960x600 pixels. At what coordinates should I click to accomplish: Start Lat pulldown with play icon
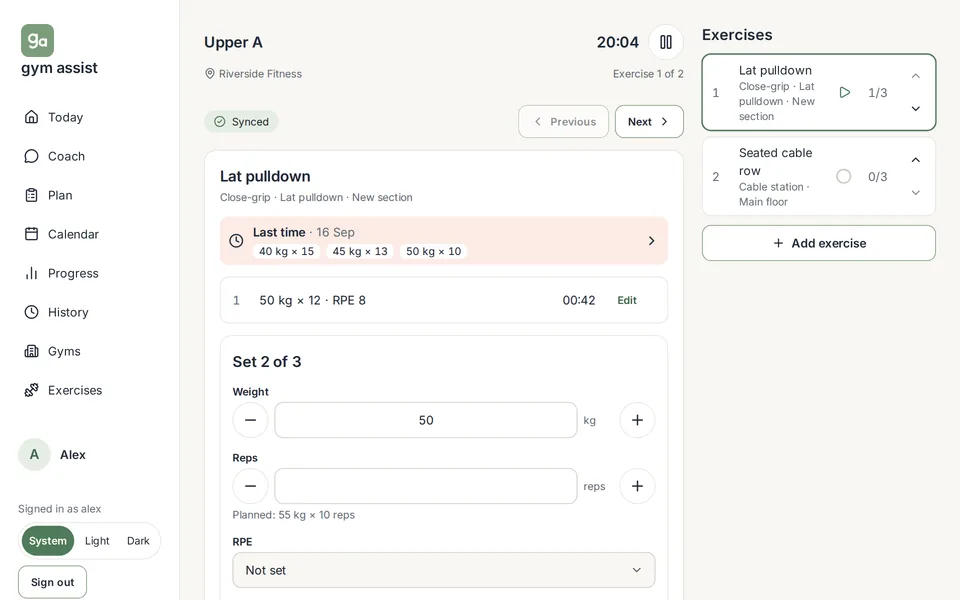point(844,92)
